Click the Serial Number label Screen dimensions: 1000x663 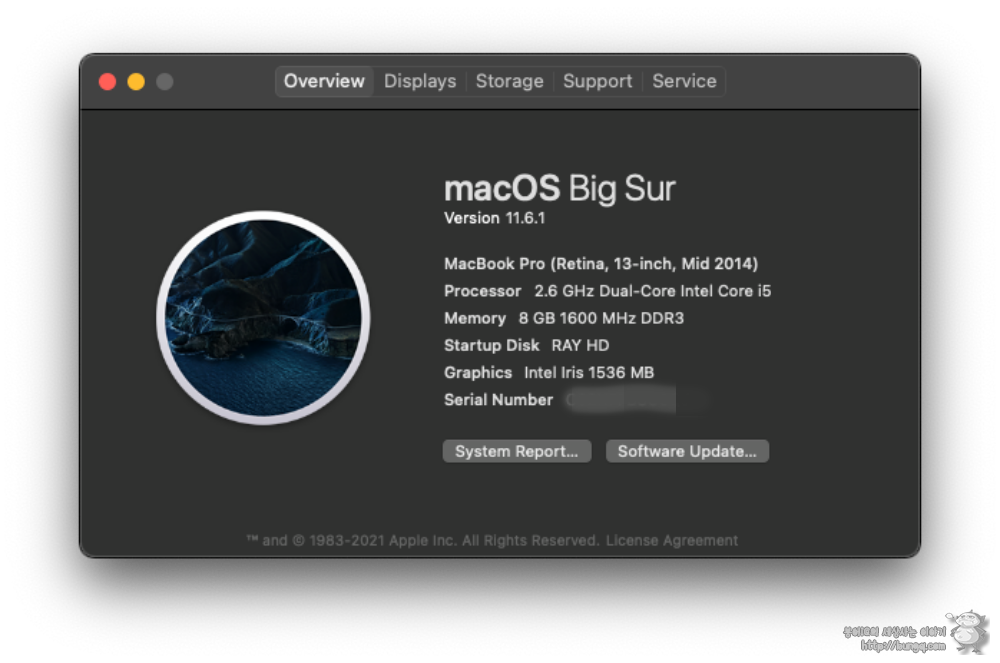pos(498,400)
